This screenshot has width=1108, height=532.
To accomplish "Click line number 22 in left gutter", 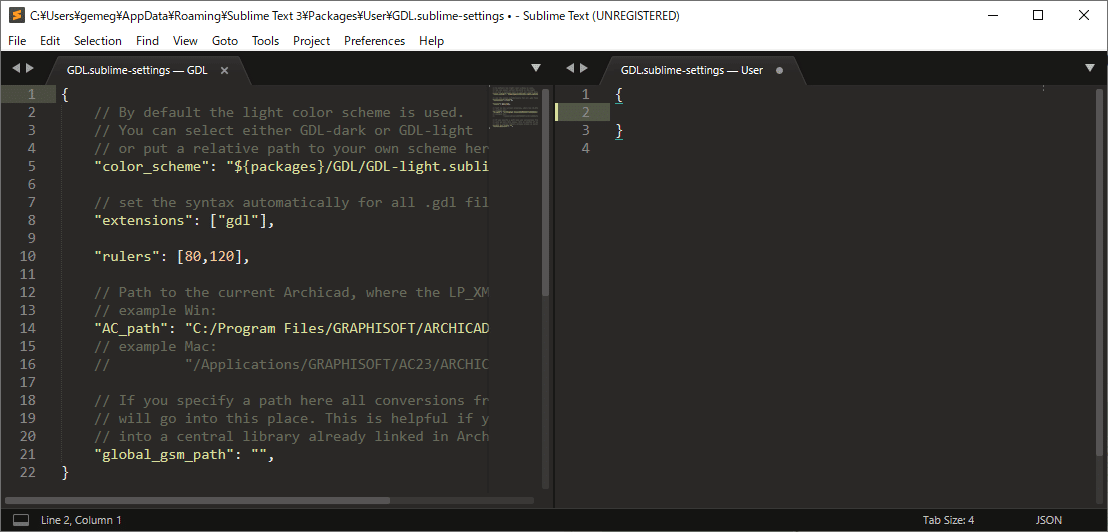I will (28, 473).
